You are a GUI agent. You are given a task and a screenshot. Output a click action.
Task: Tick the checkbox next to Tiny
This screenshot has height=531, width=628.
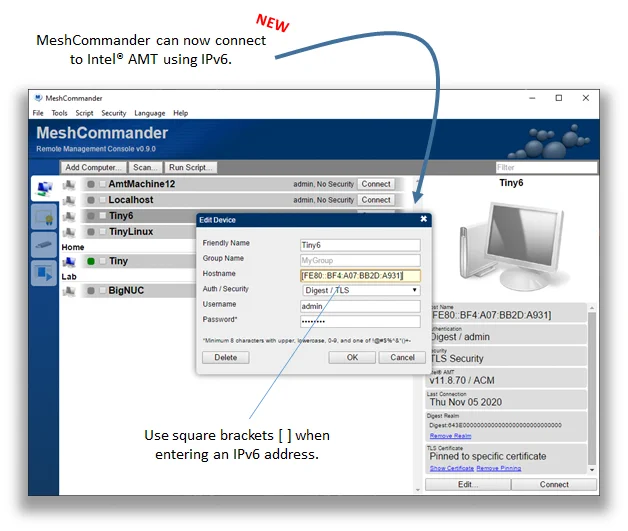tap(103, 261)
